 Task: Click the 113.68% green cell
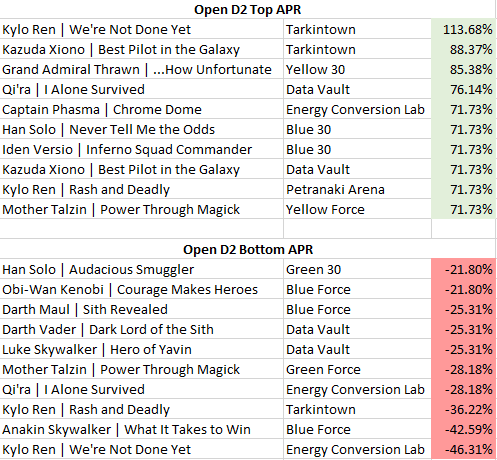463,29
